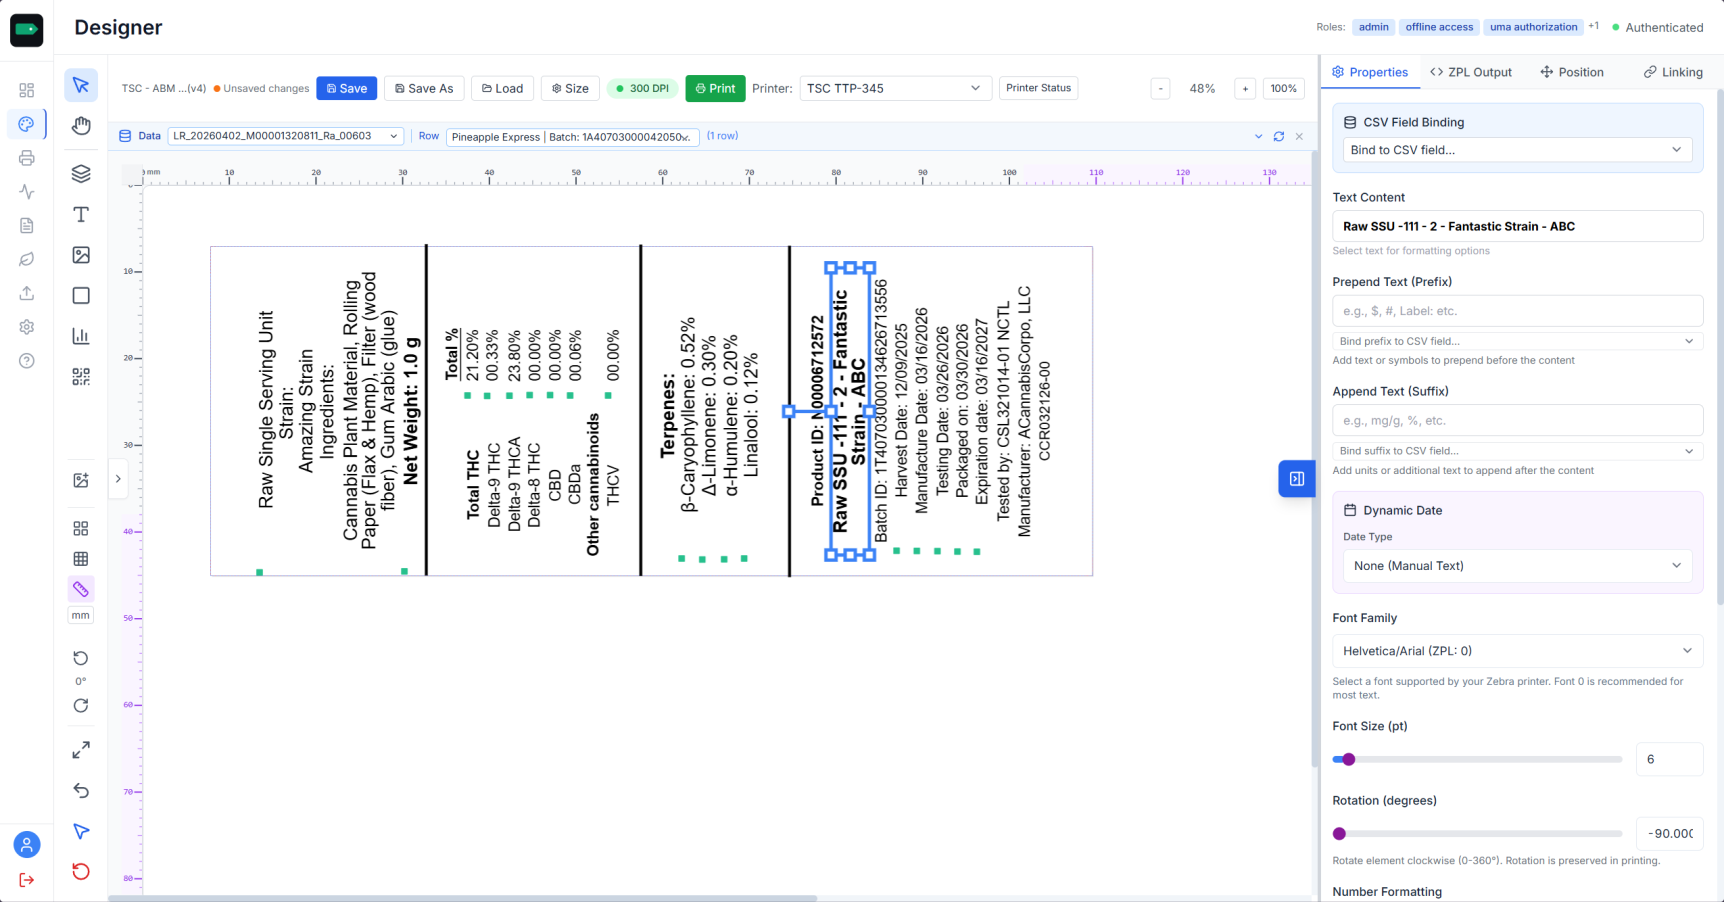Open the Font Family dropdown

[x=1516, y=651]
